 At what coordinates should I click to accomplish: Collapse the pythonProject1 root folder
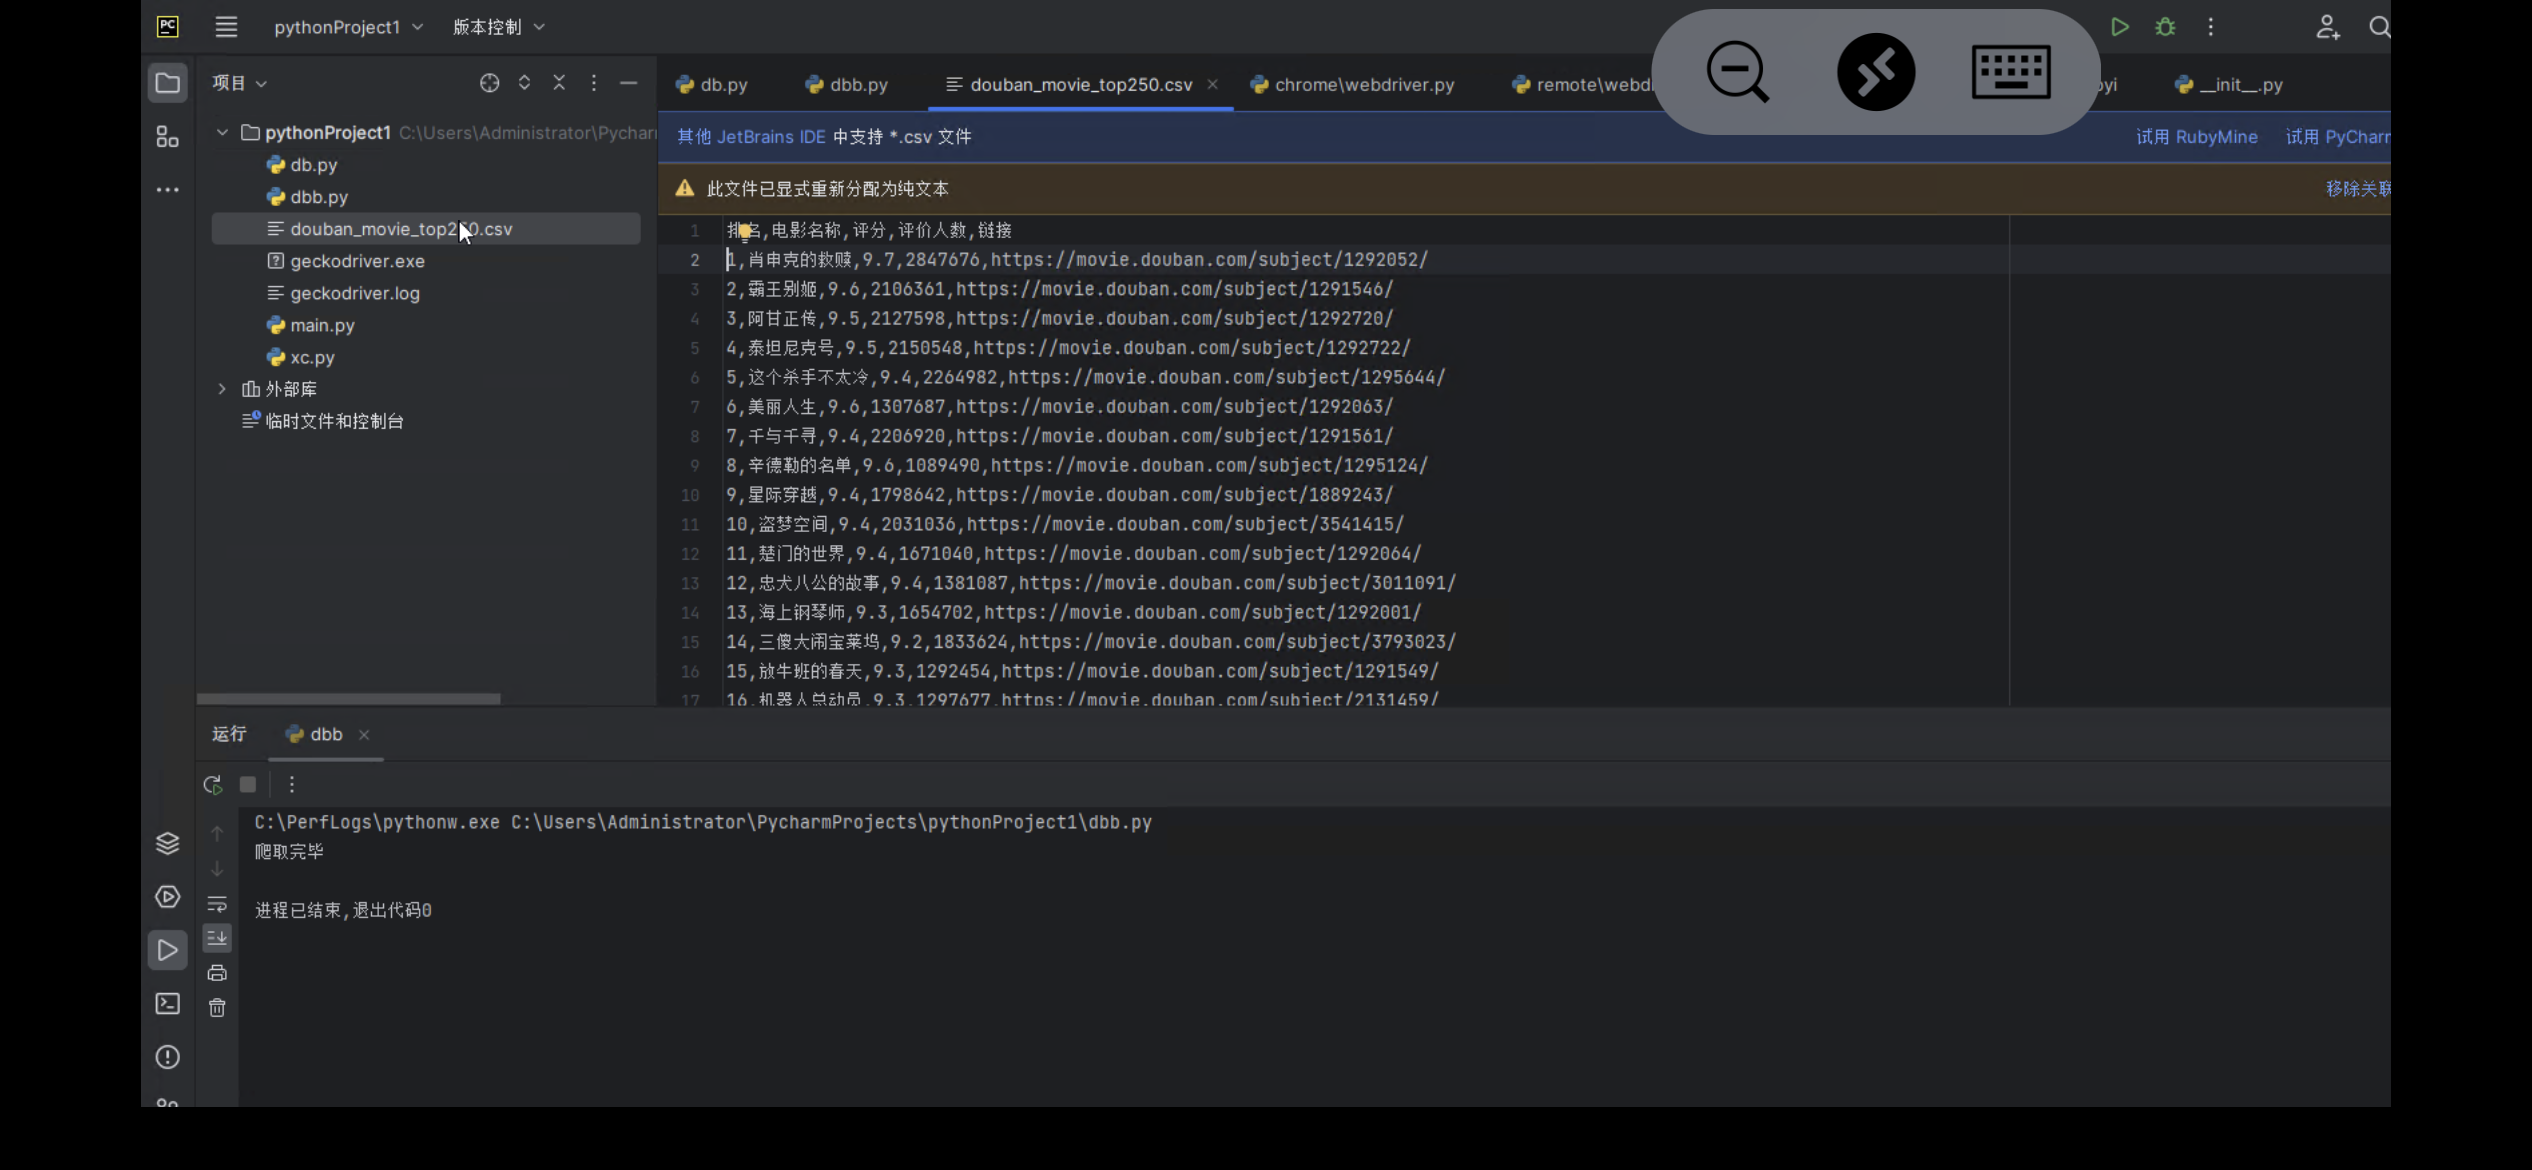pyautogui.click(x=222, y=133)
